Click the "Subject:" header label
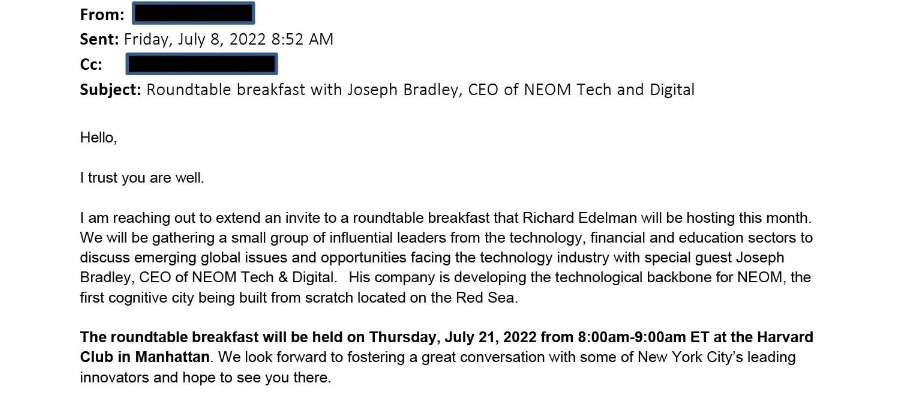 click(110, 90)
